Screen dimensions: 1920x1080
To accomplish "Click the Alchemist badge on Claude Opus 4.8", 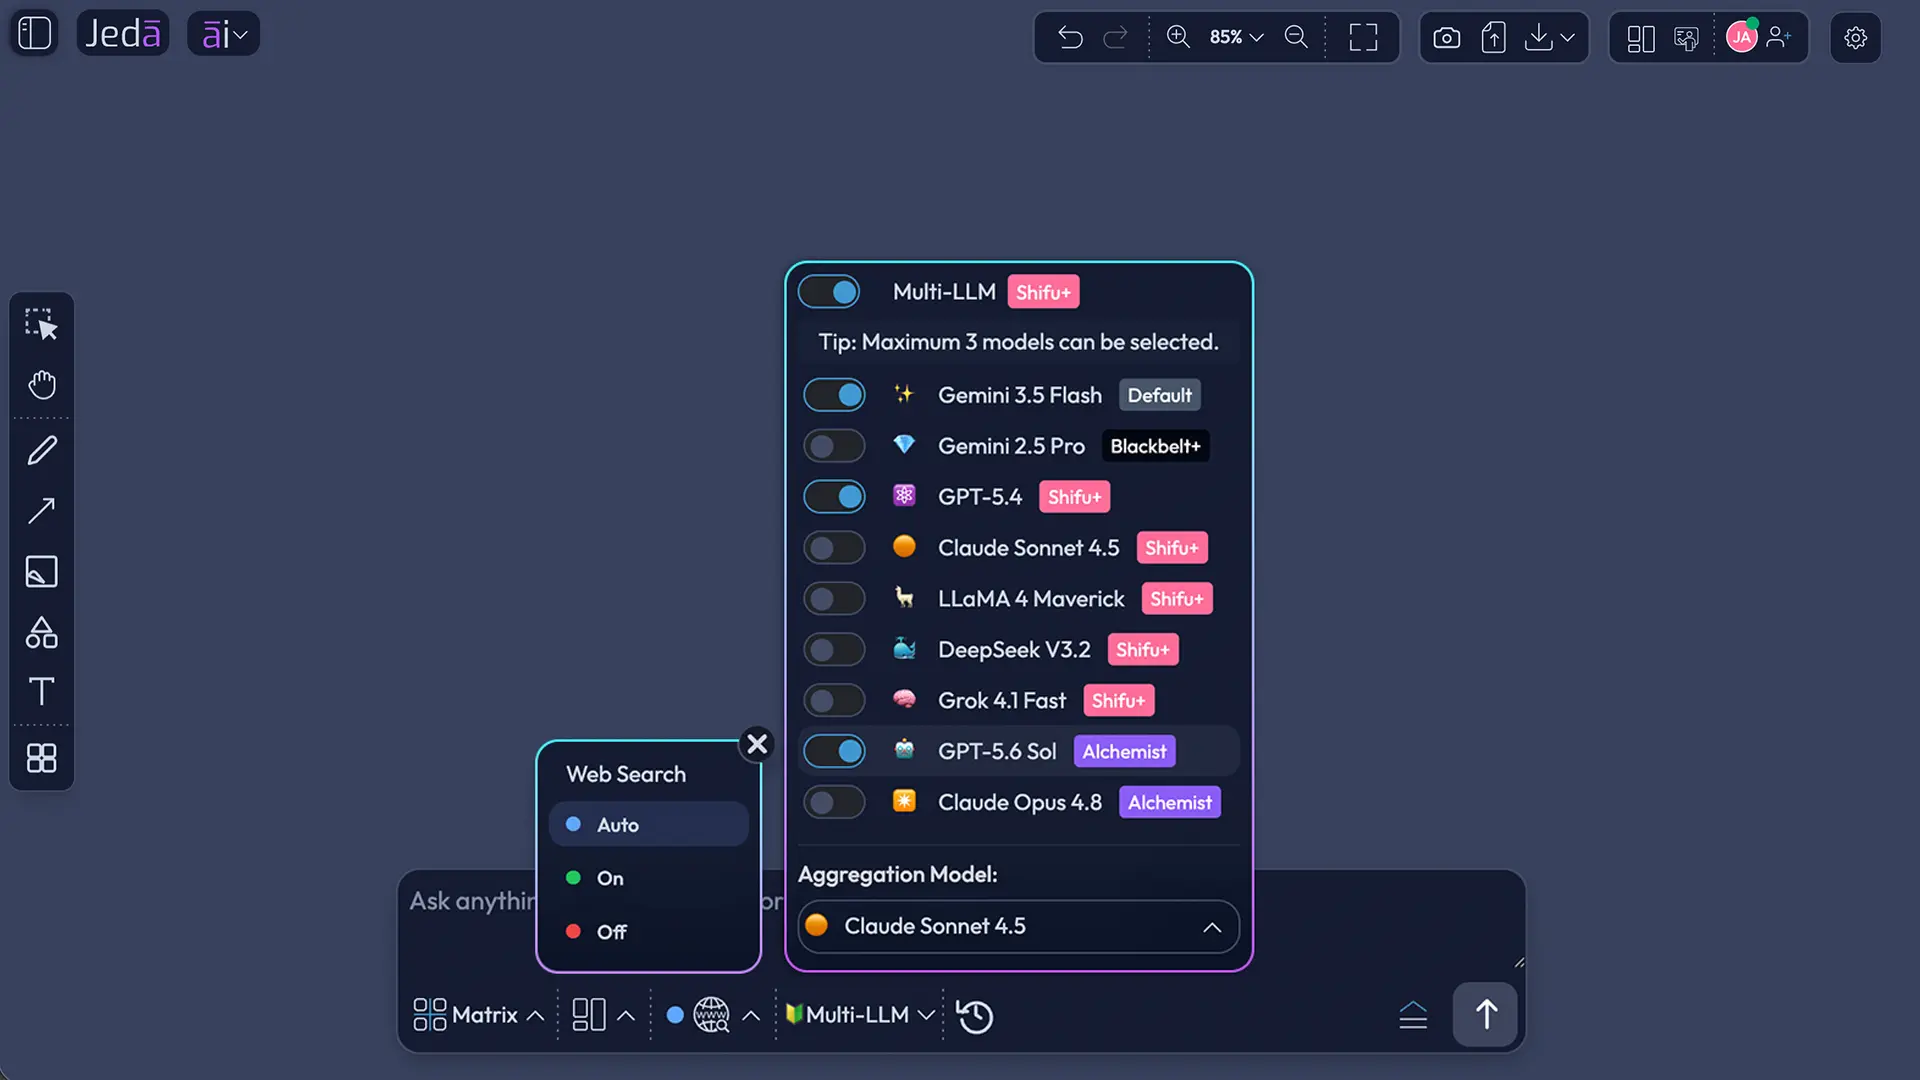I will click(1169, 802).
